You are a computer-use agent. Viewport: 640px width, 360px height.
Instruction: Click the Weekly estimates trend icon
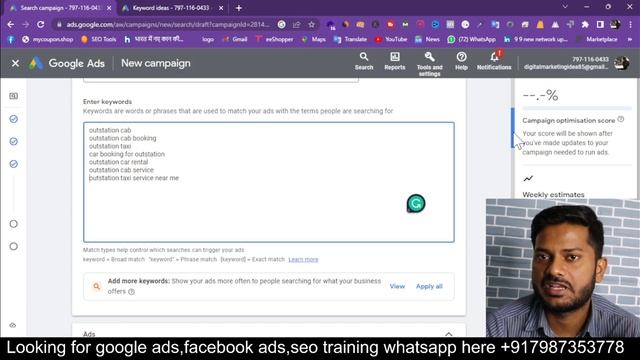(528, 178)
